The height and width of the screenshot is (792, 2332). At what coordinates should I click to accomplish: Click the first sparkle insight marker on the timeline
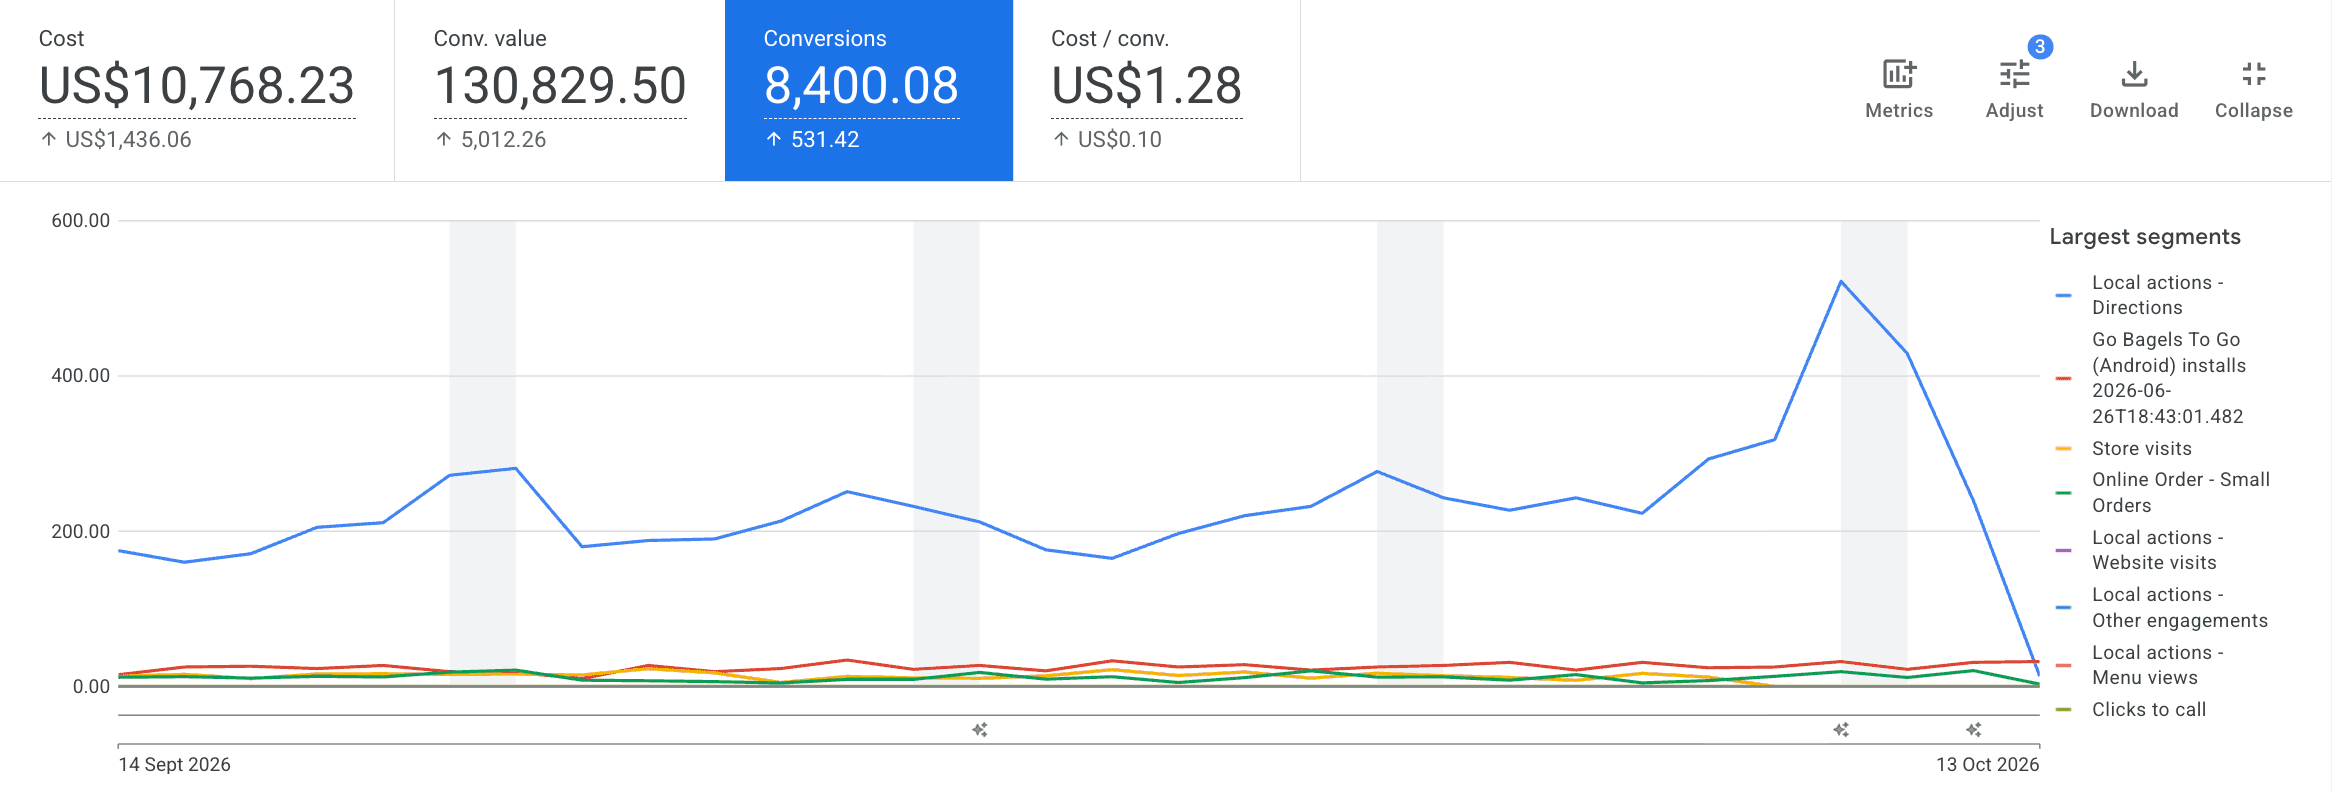point(980,730)
